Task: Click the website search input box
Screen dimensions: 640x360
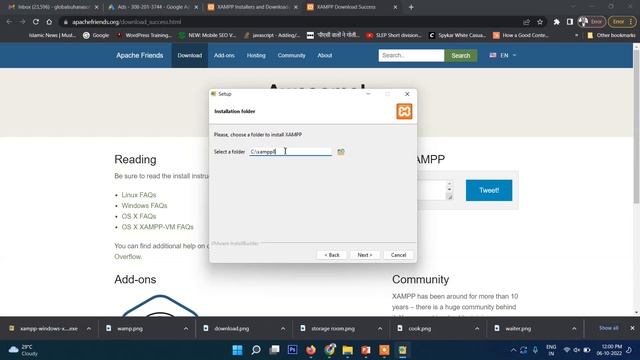Action: coord(411,56)
